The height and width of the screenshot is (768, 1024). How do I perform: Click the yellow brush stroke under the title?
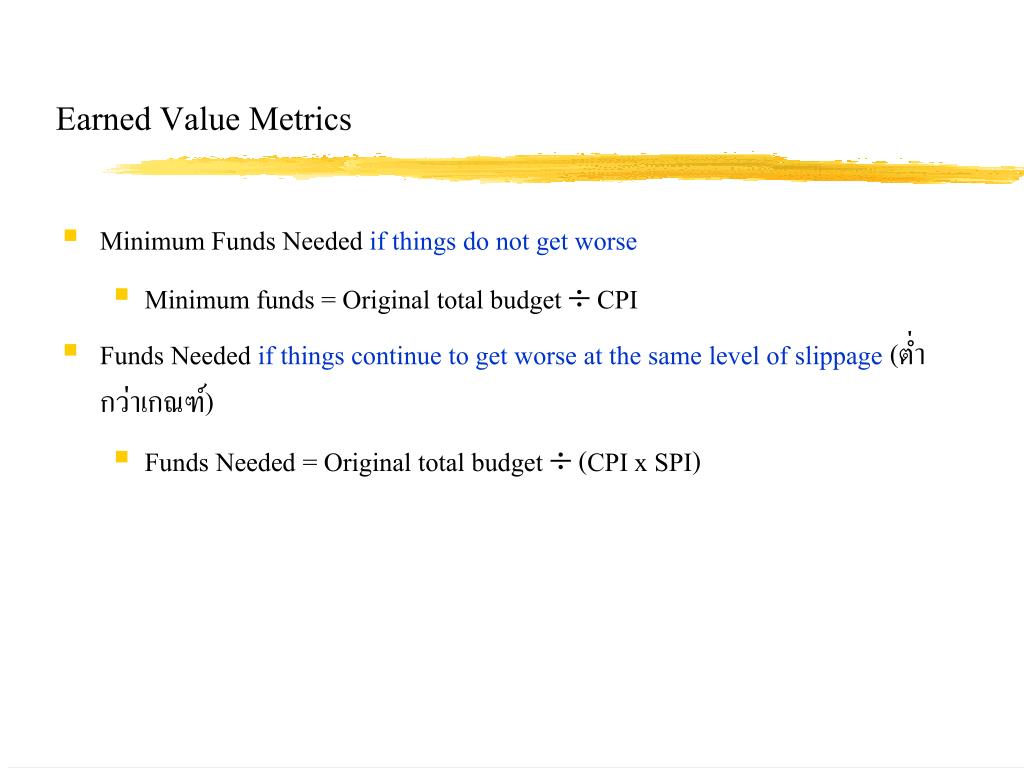[564, 168]
